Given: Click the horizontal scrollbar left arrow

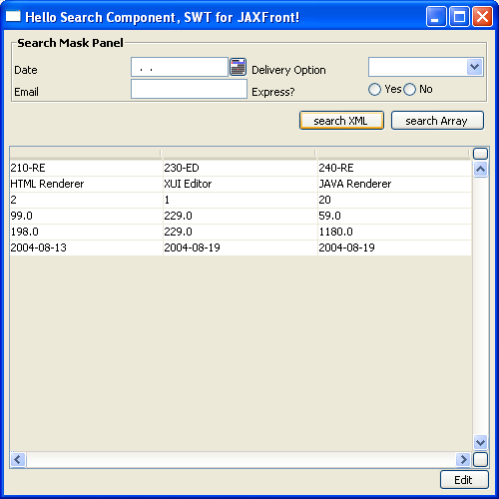Looking at the screenshot, I should (18, 460).
